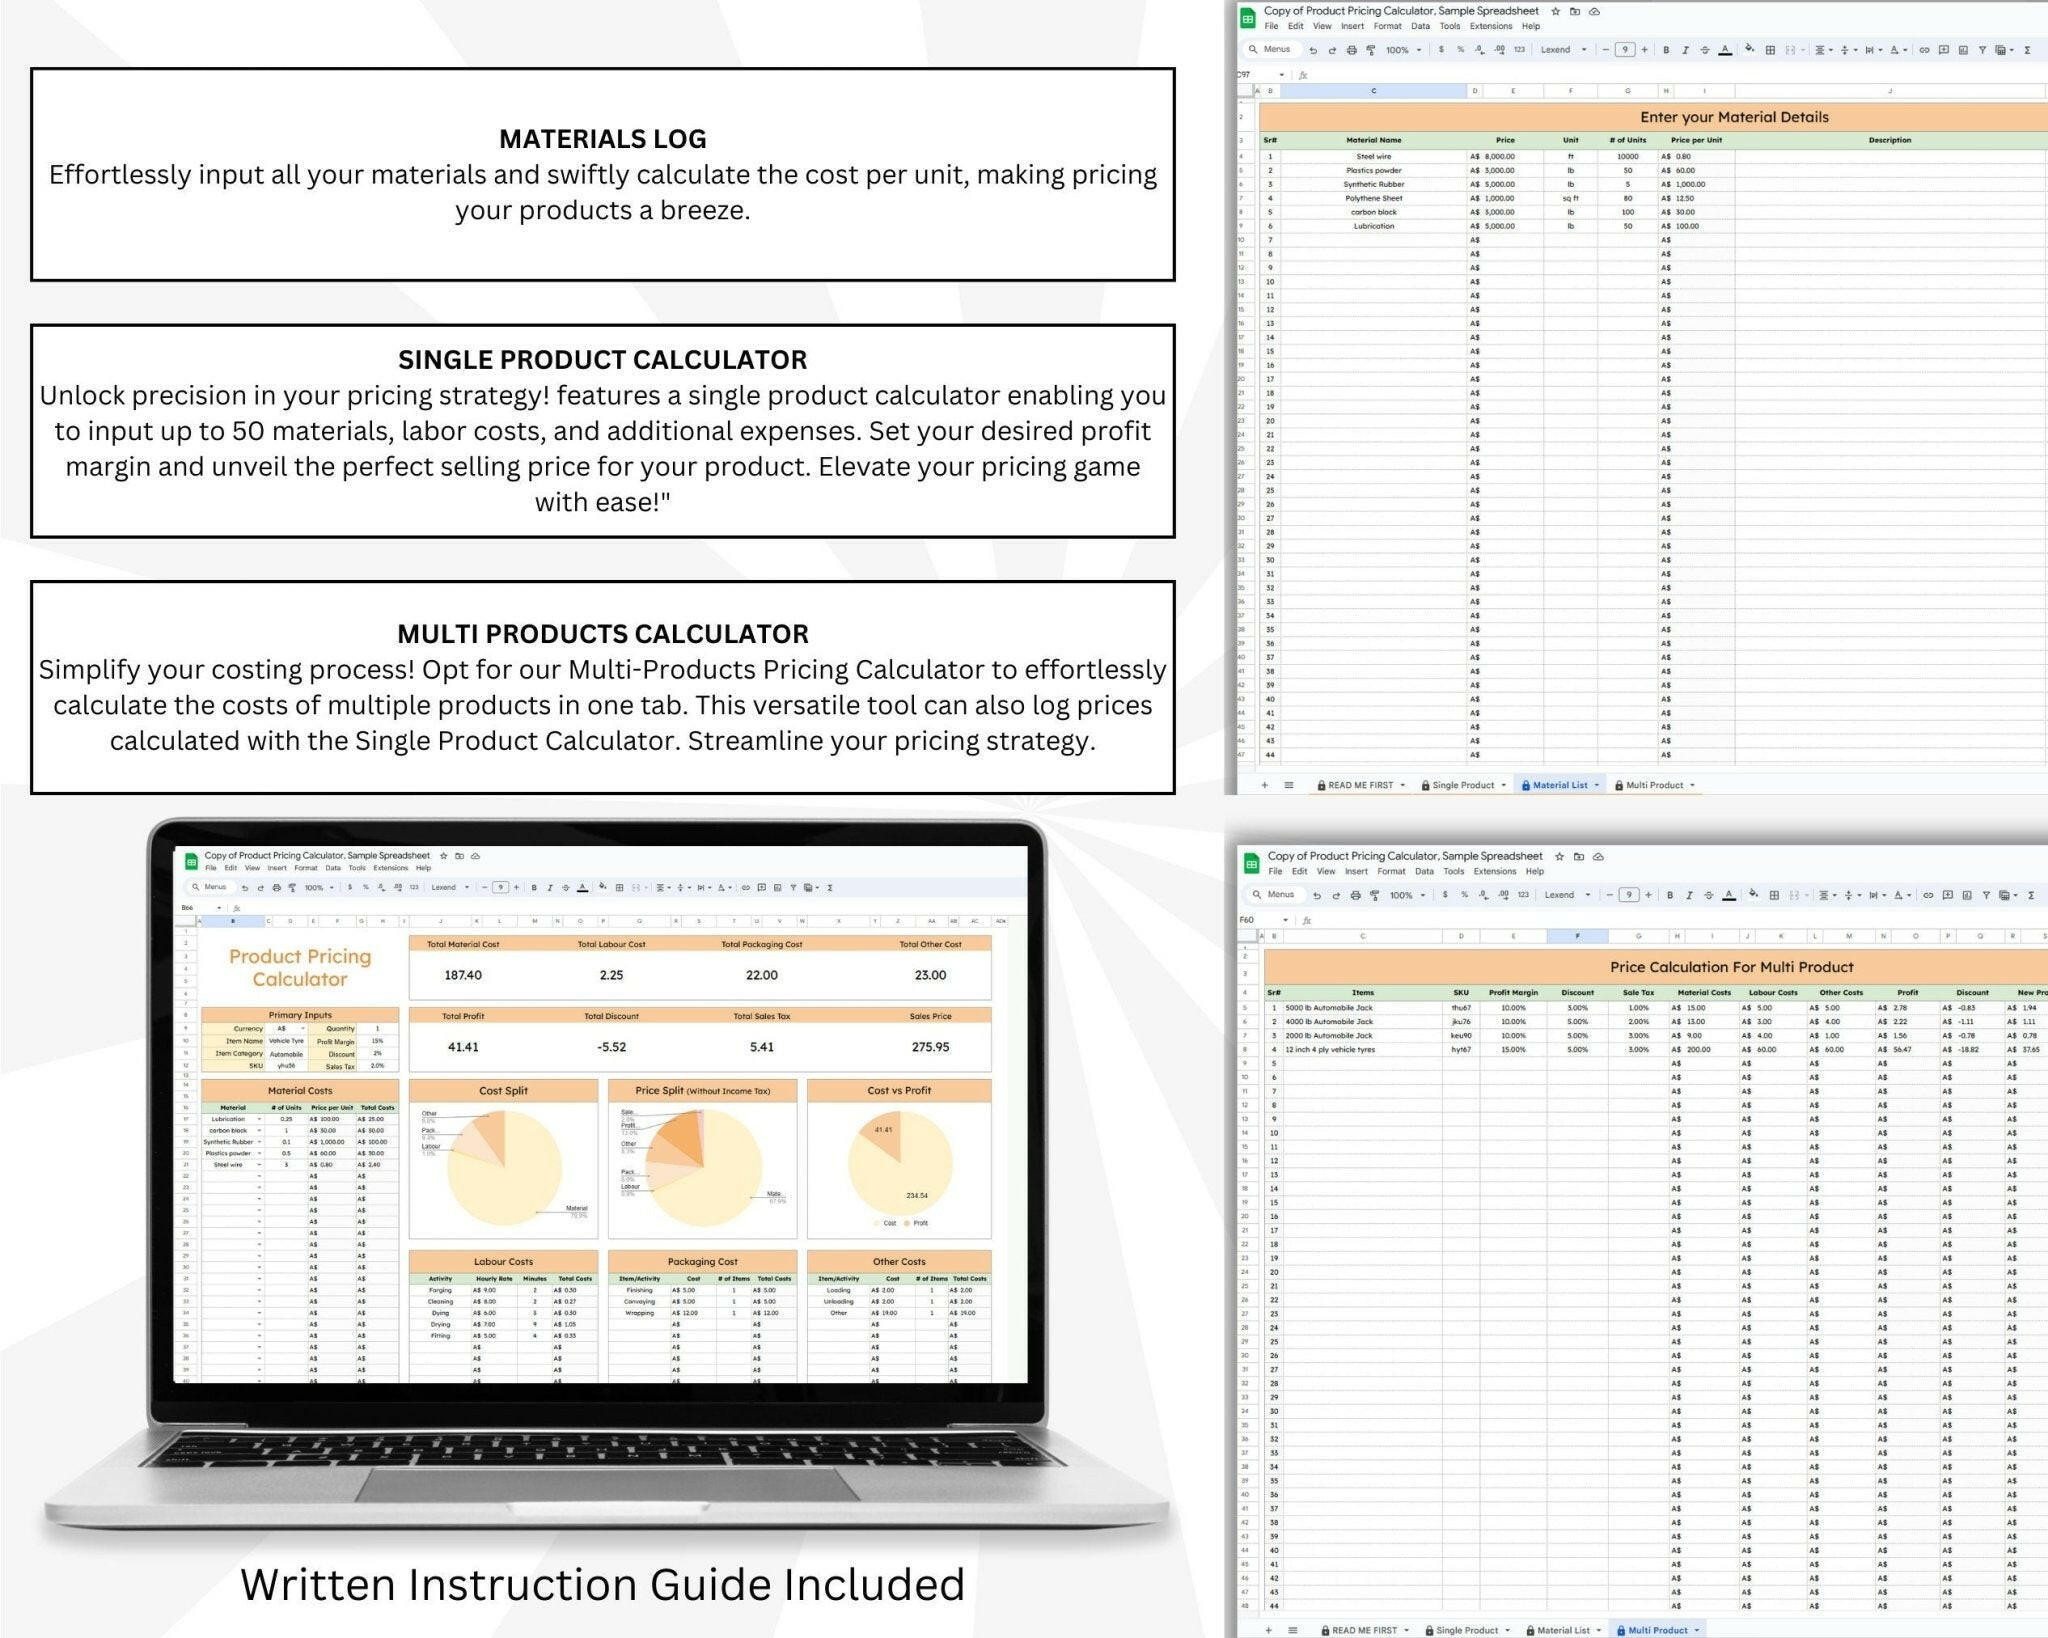Image resolution: width=2048 pixels, height=1638 pixels.
Task: Toggle bold formatting
Action: (1665, 50)
